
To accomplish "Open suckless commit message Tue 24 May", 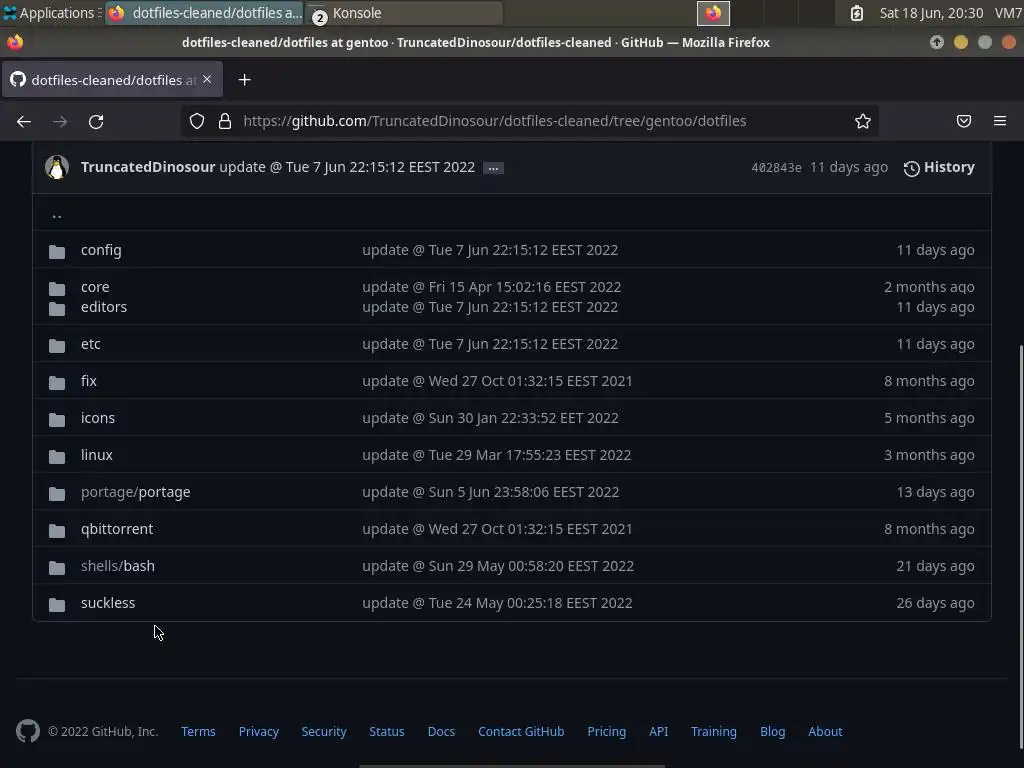I will tap(497, 603).
